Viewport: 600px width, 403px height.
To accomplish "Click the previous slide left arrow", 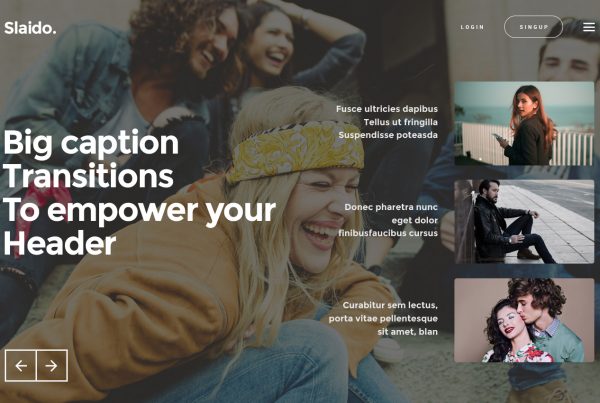I will 21,365.
